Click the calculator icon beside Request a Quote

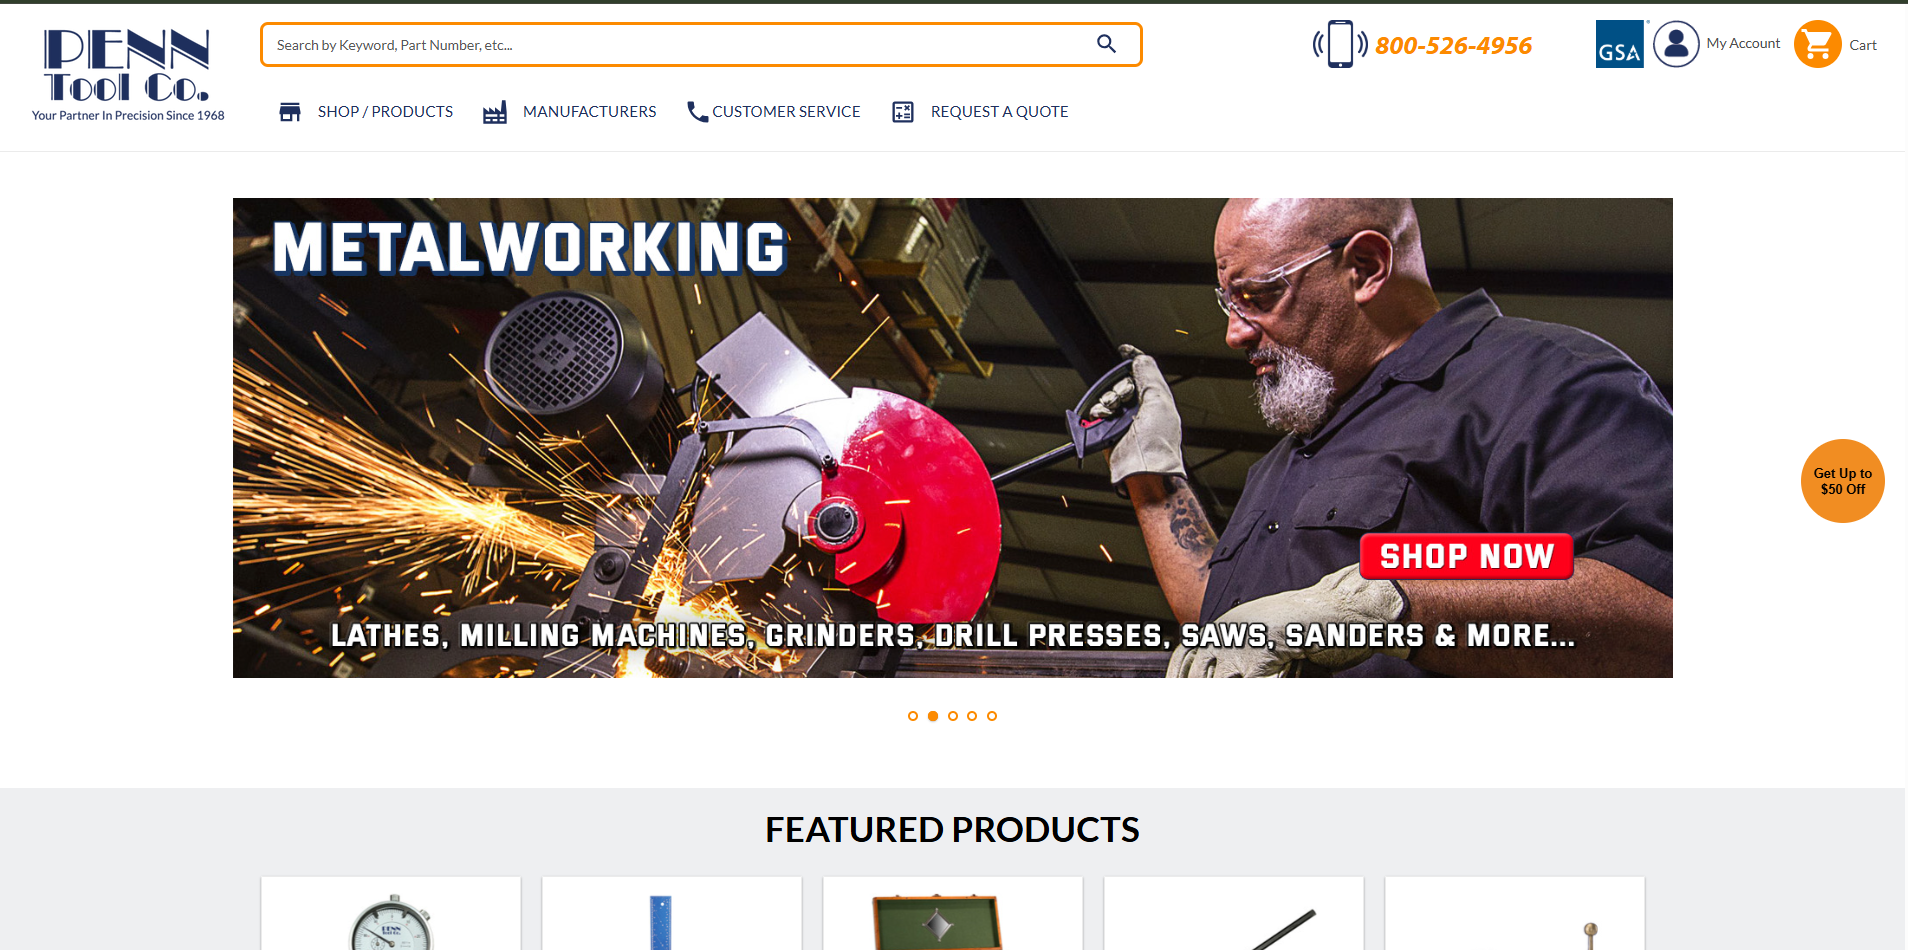[903, 112]
